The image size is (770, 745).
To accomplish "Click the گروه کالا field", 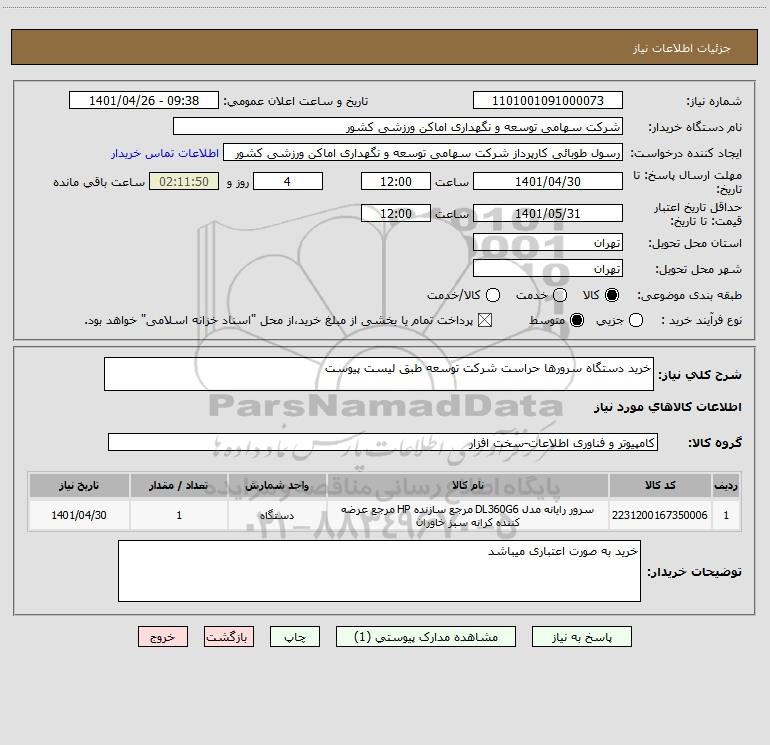I will click(383, 442).
